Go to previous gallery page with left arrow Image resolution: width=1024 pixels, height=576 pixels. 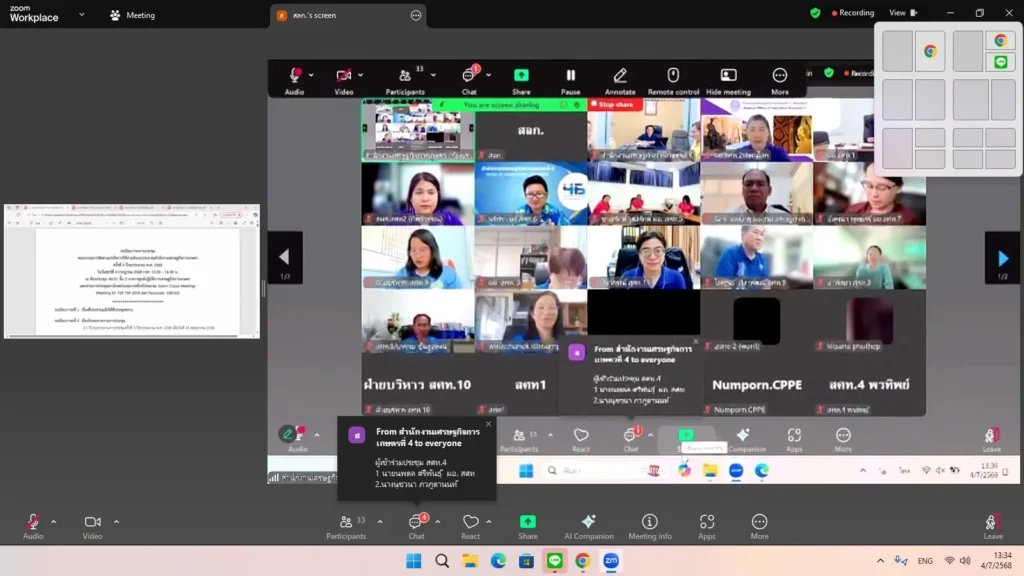285,258
